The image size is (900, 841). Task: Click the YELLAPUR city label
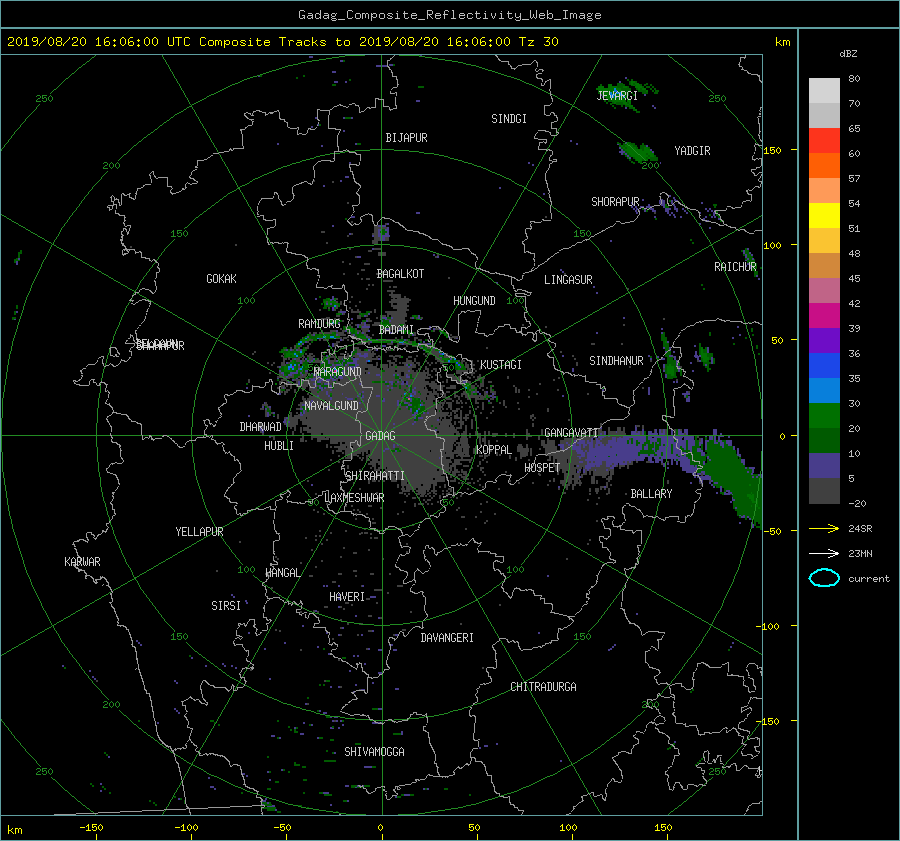[199, 532]
